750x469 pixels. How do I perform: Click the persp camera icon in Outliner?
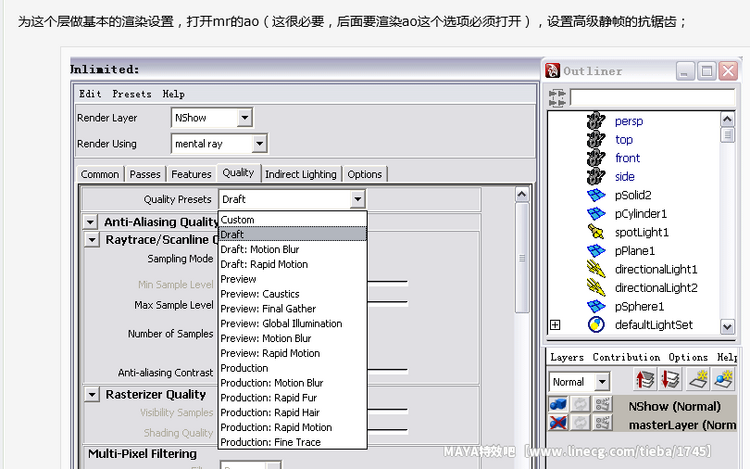coord(596,121)
